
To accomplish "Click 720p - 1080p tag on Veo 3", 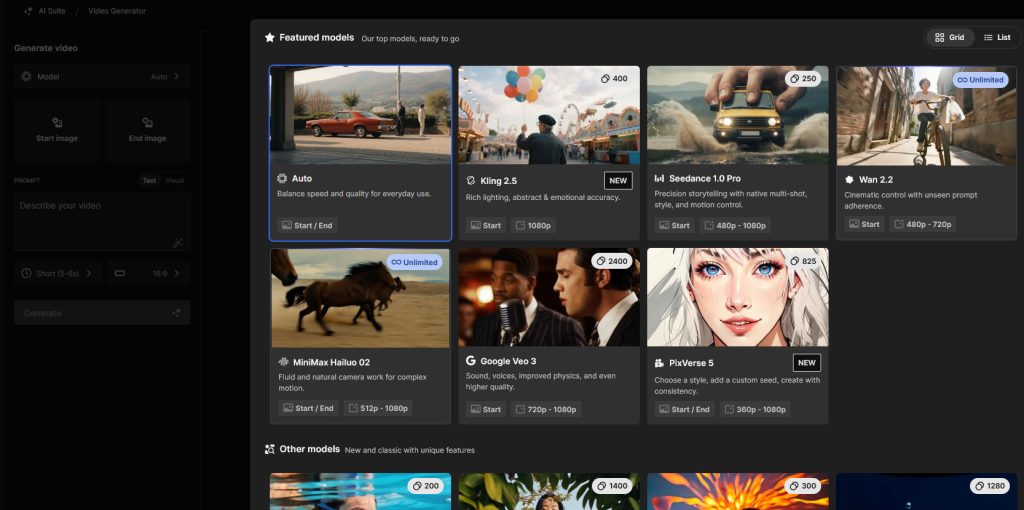I will pyautogui.click(x=546, y=409).
